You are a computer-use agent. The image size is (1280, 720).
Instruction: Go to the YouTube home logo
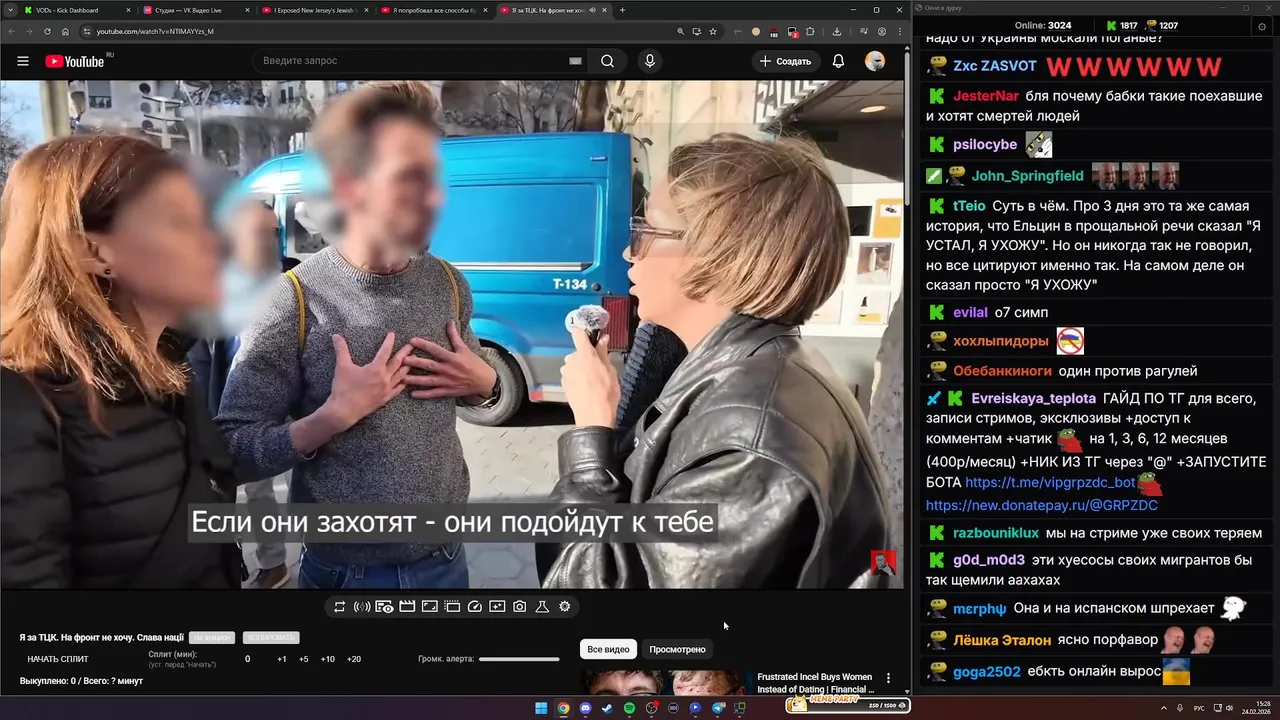click(75, 61)
